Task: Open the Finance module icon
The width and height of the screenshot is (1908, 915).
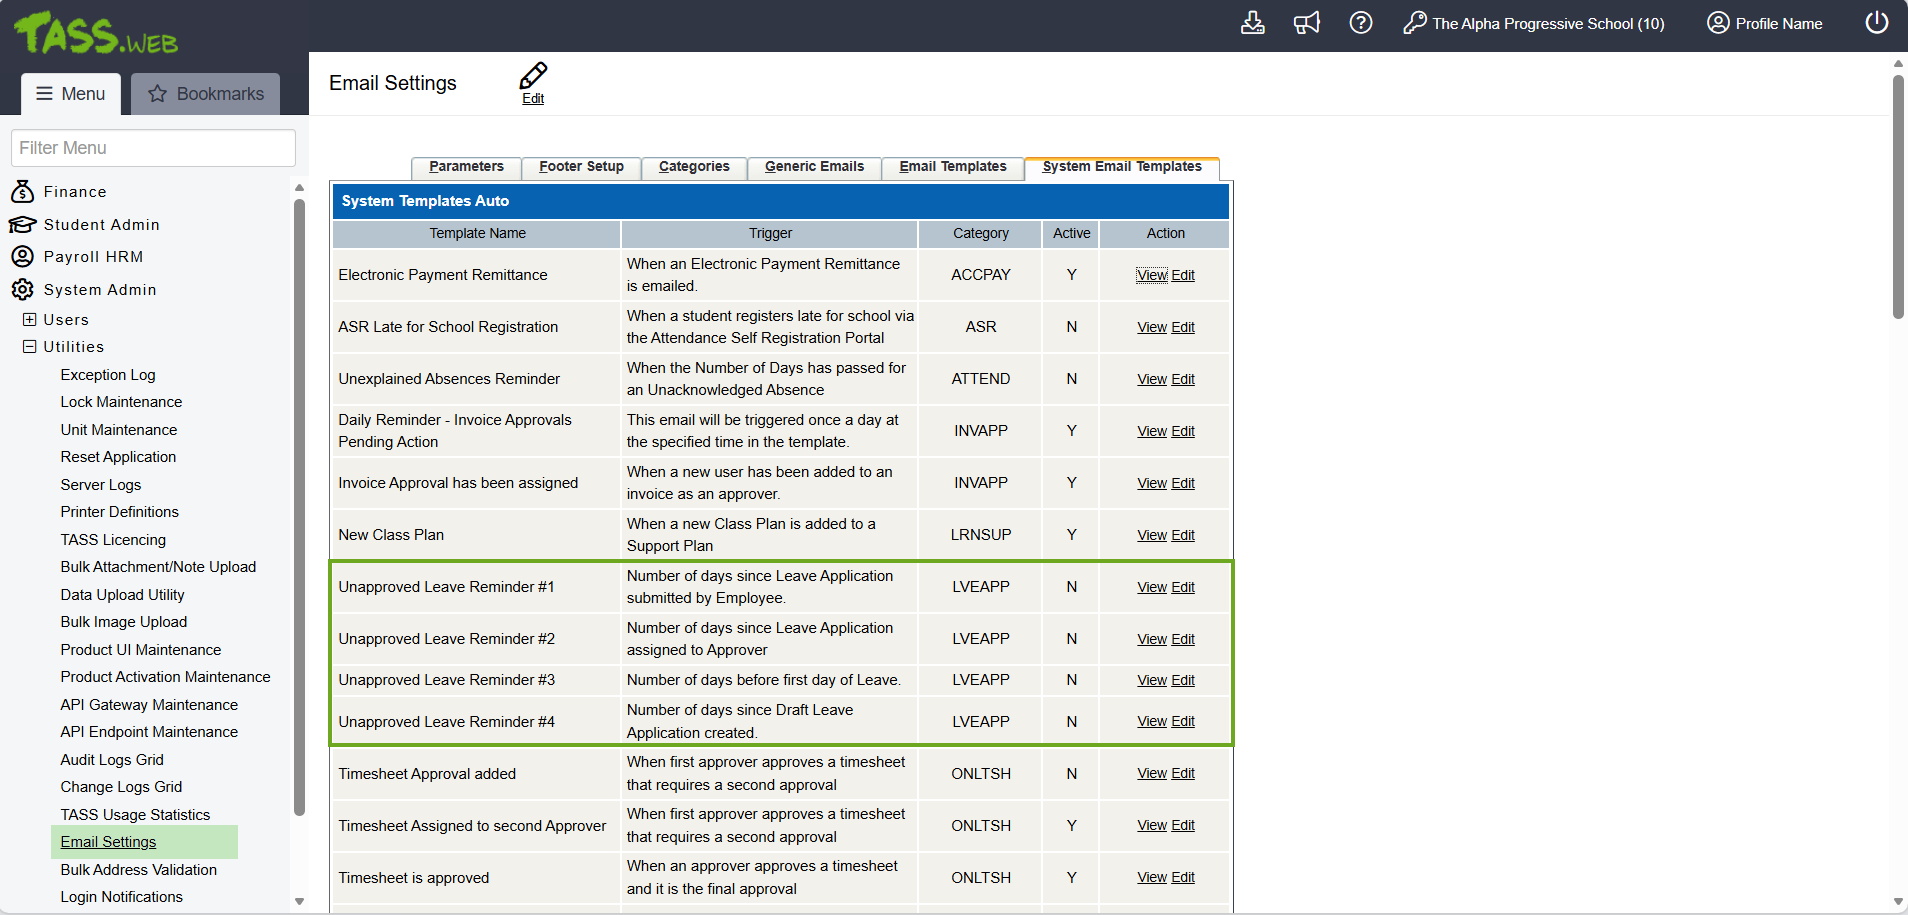Action: pos(22,192)
